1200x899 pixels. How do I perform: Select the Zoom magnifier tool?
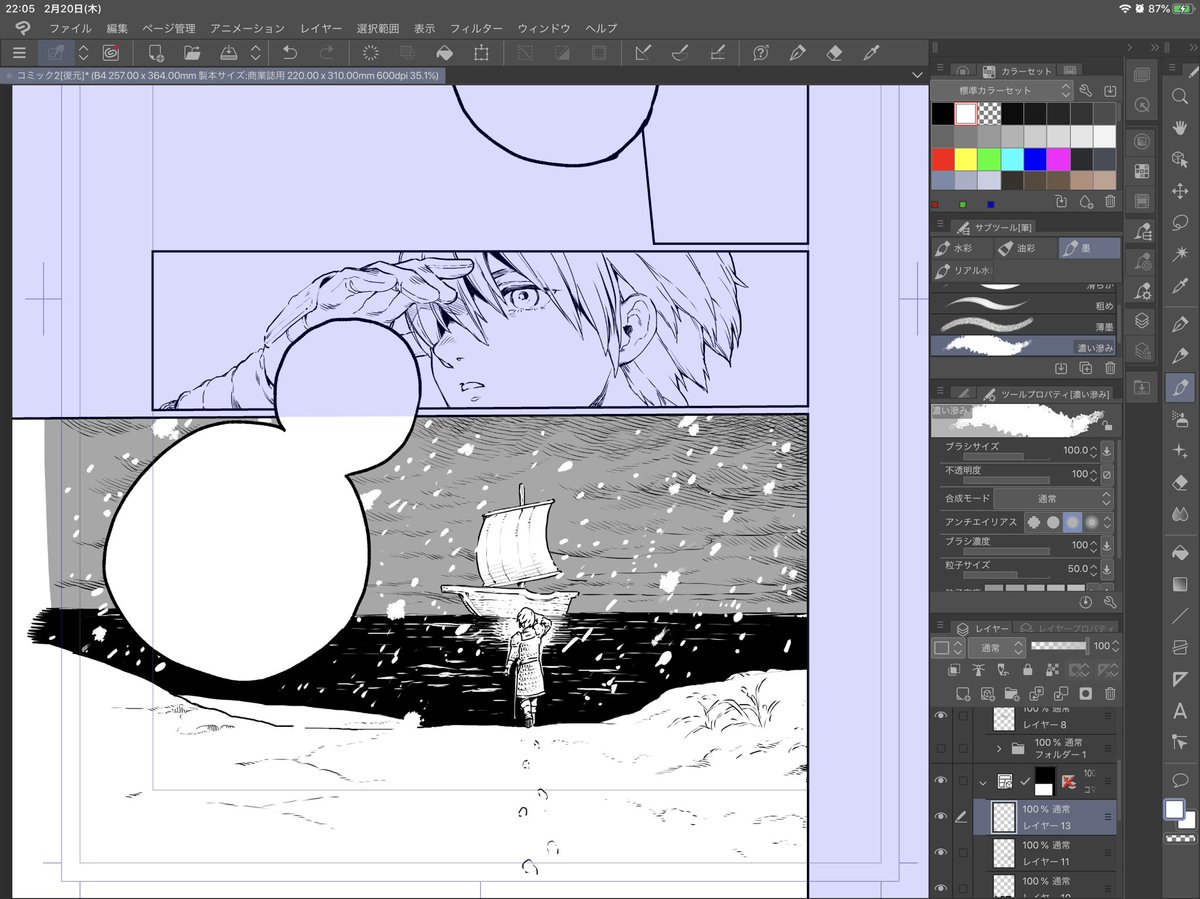click(1179, 95)
